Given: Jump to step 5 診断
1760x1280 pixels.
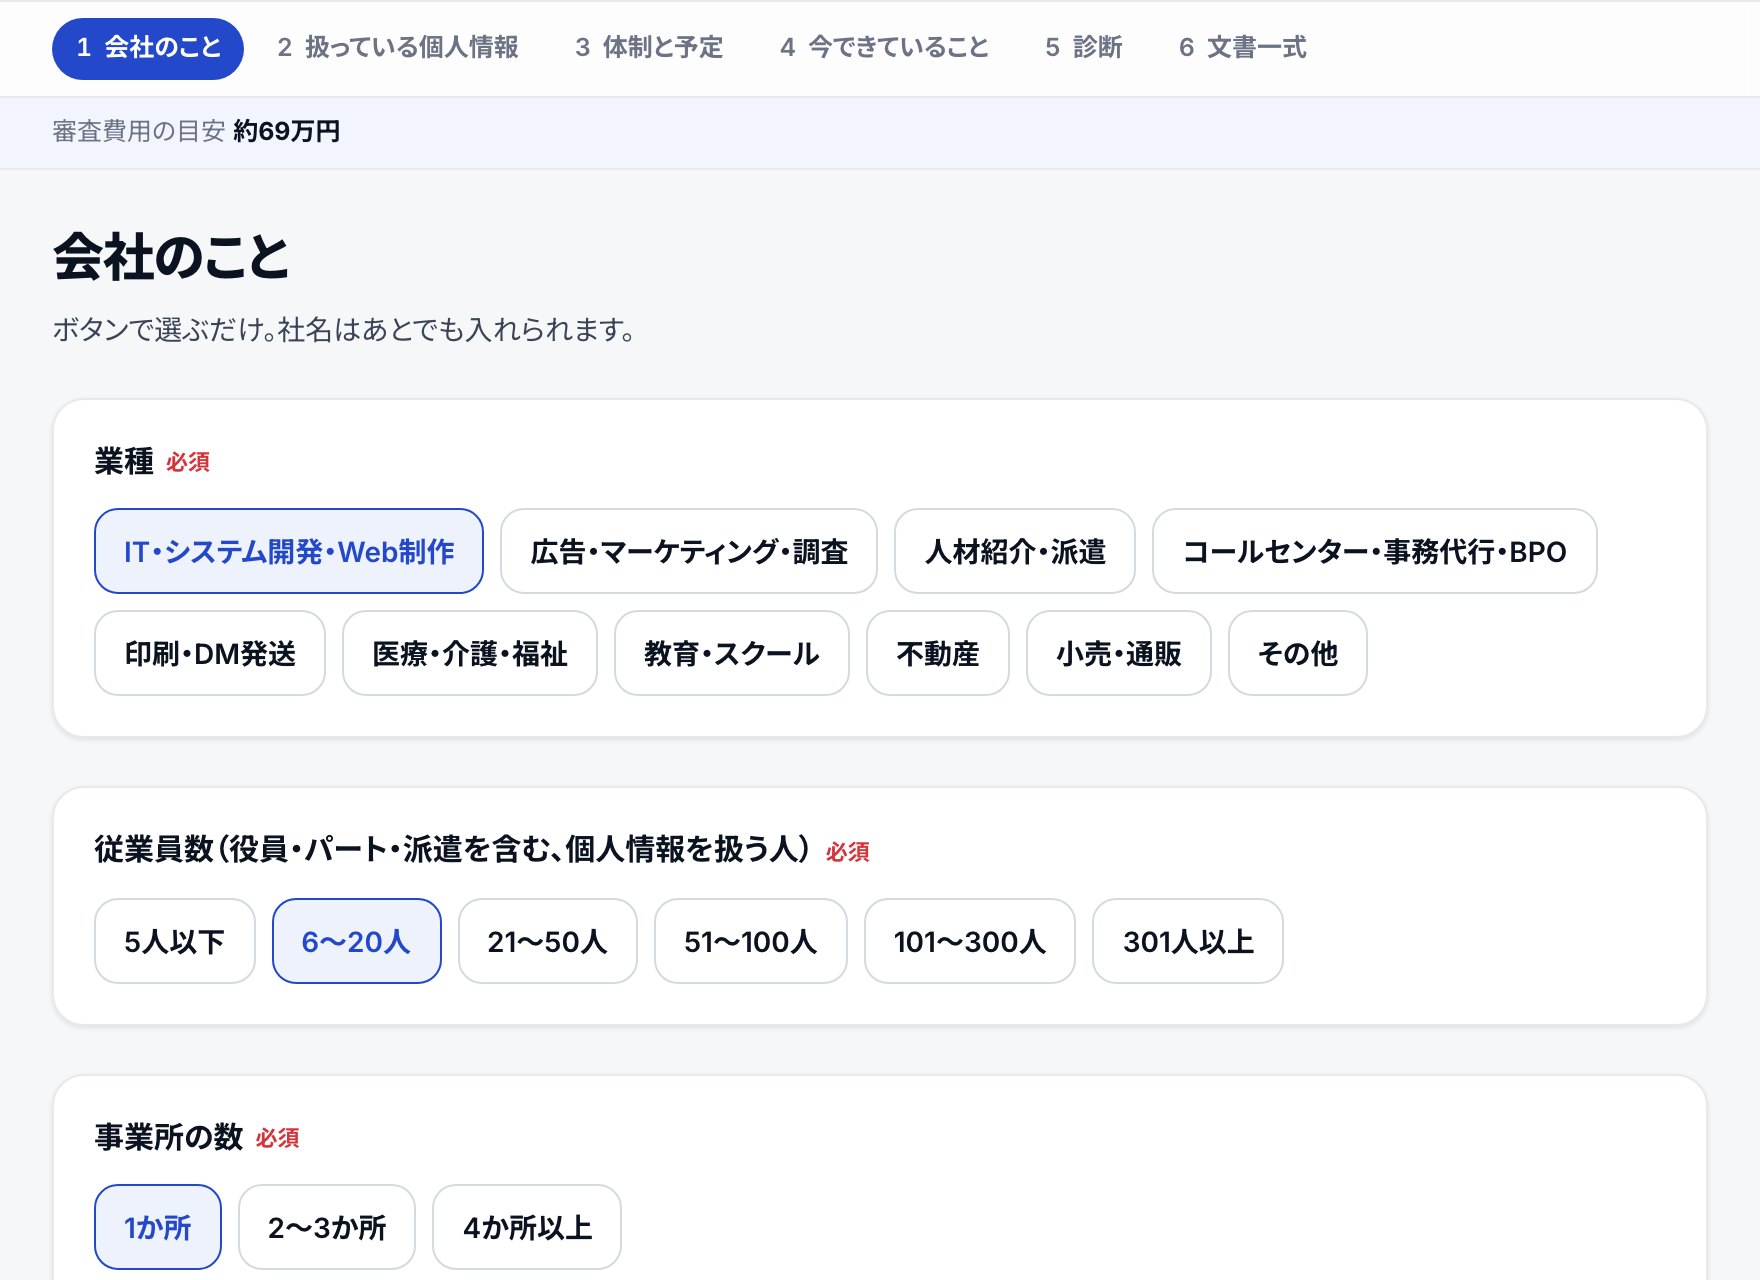Looking at the screenshot, I should (x=1084, y=48).
